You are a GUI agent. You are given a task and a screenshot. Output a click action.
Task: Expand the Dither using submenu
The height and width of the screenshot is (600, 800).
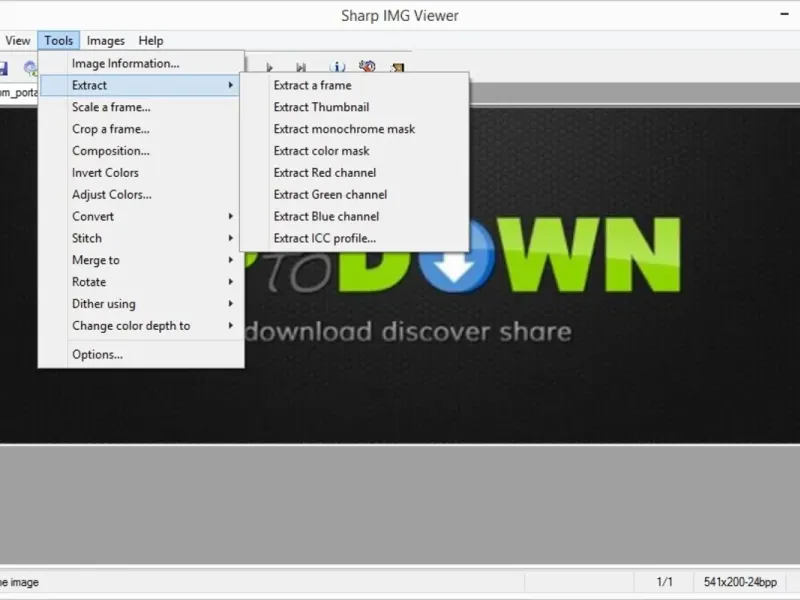tap(141, 304)
